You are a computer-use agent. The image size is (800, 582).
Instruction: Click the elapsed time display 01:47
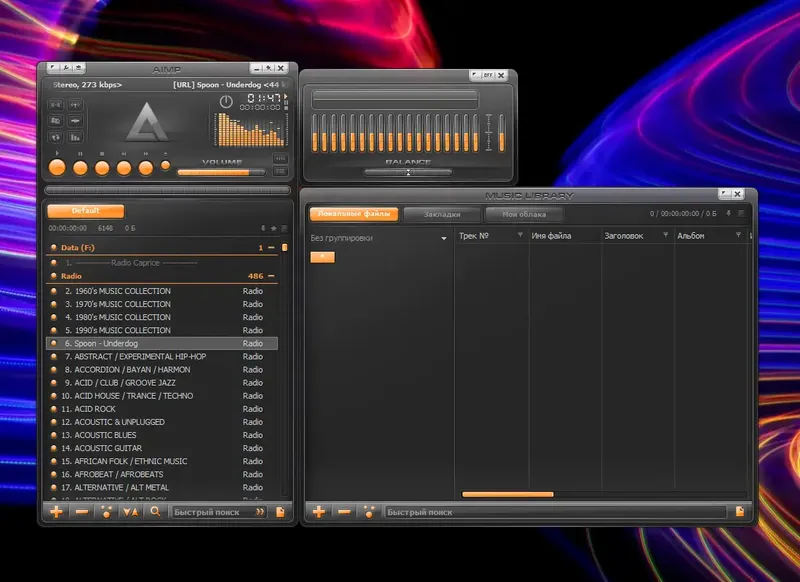(264, 97)
